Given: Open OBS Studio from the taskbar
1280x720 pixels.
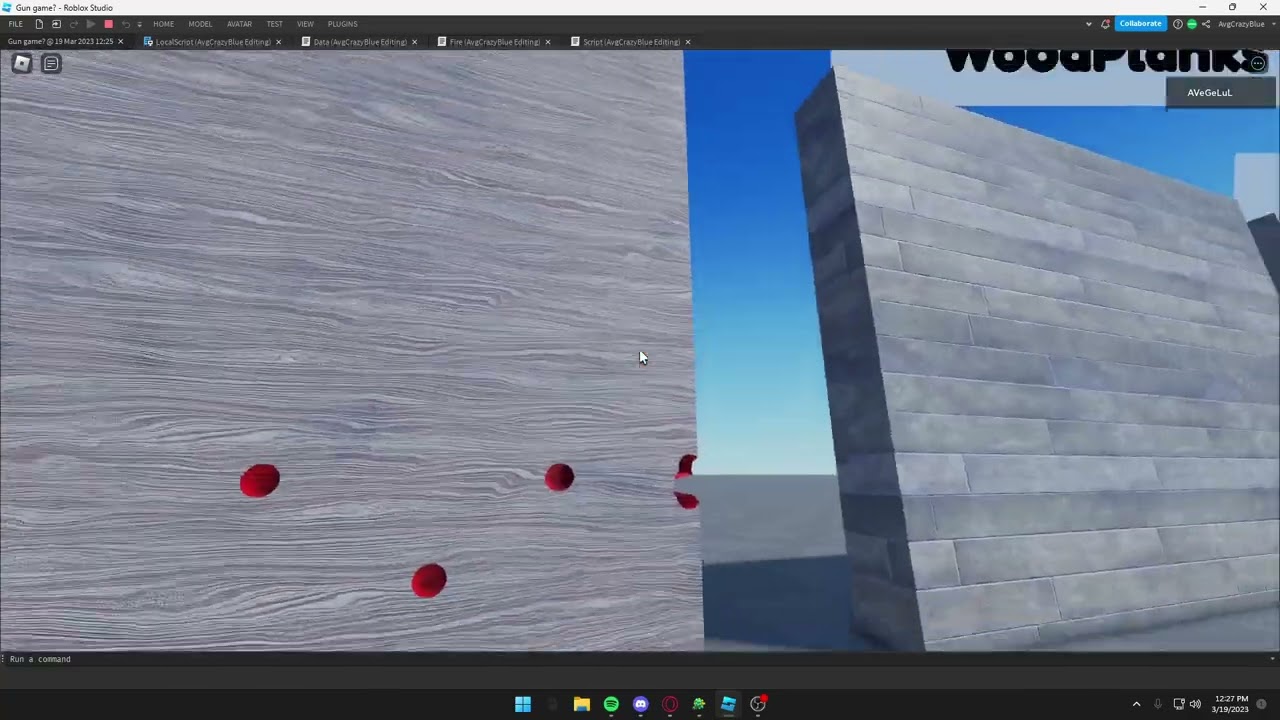Looking at the screenshot, I should click(x=758, y=704).
